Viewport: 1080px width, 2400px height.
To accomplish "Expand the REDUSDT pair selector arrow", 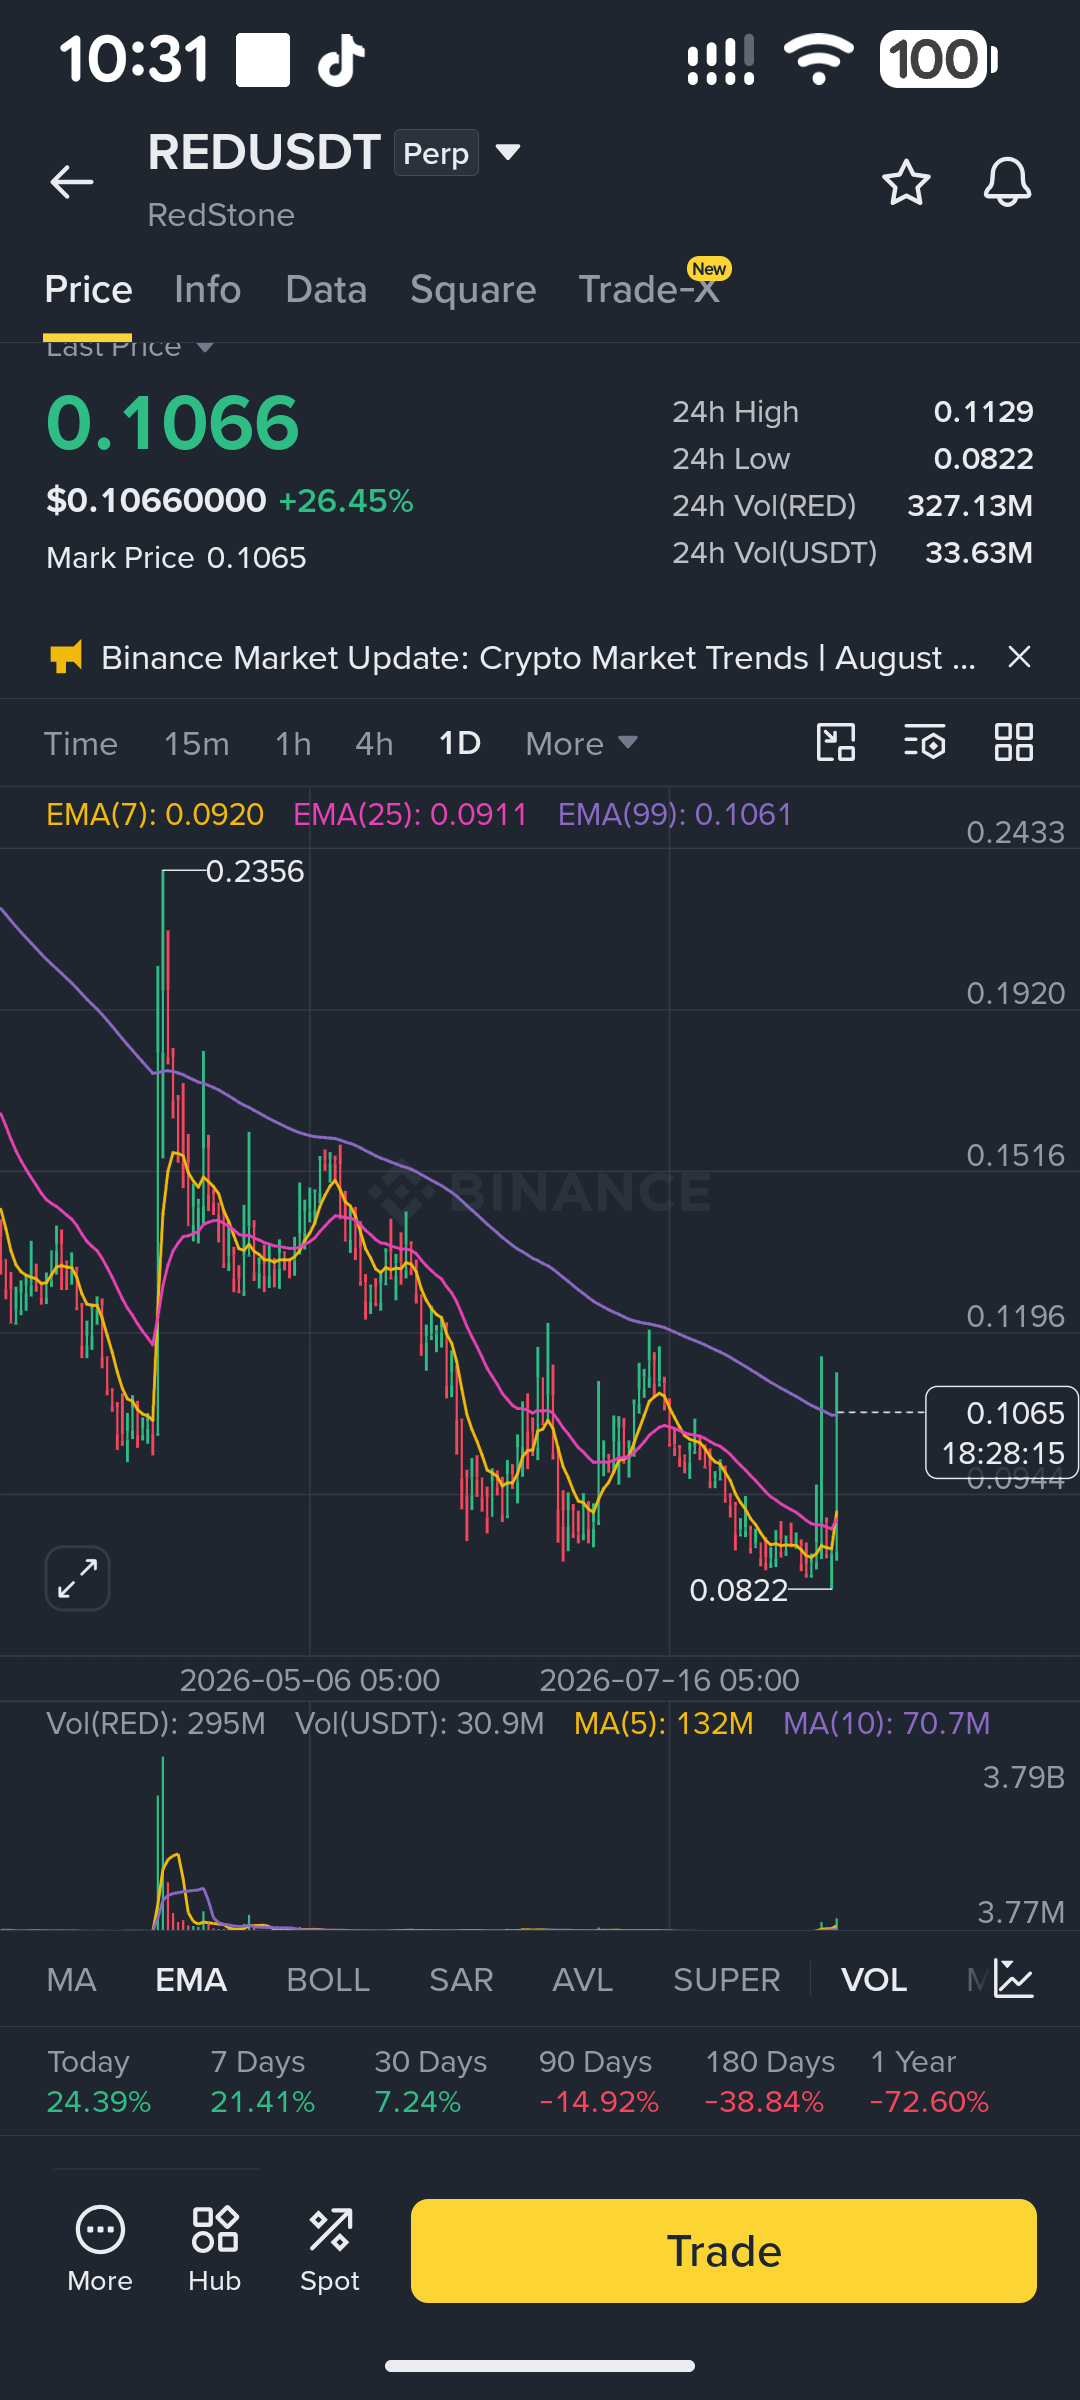I will pyautogui.click(x=508, y=152).
